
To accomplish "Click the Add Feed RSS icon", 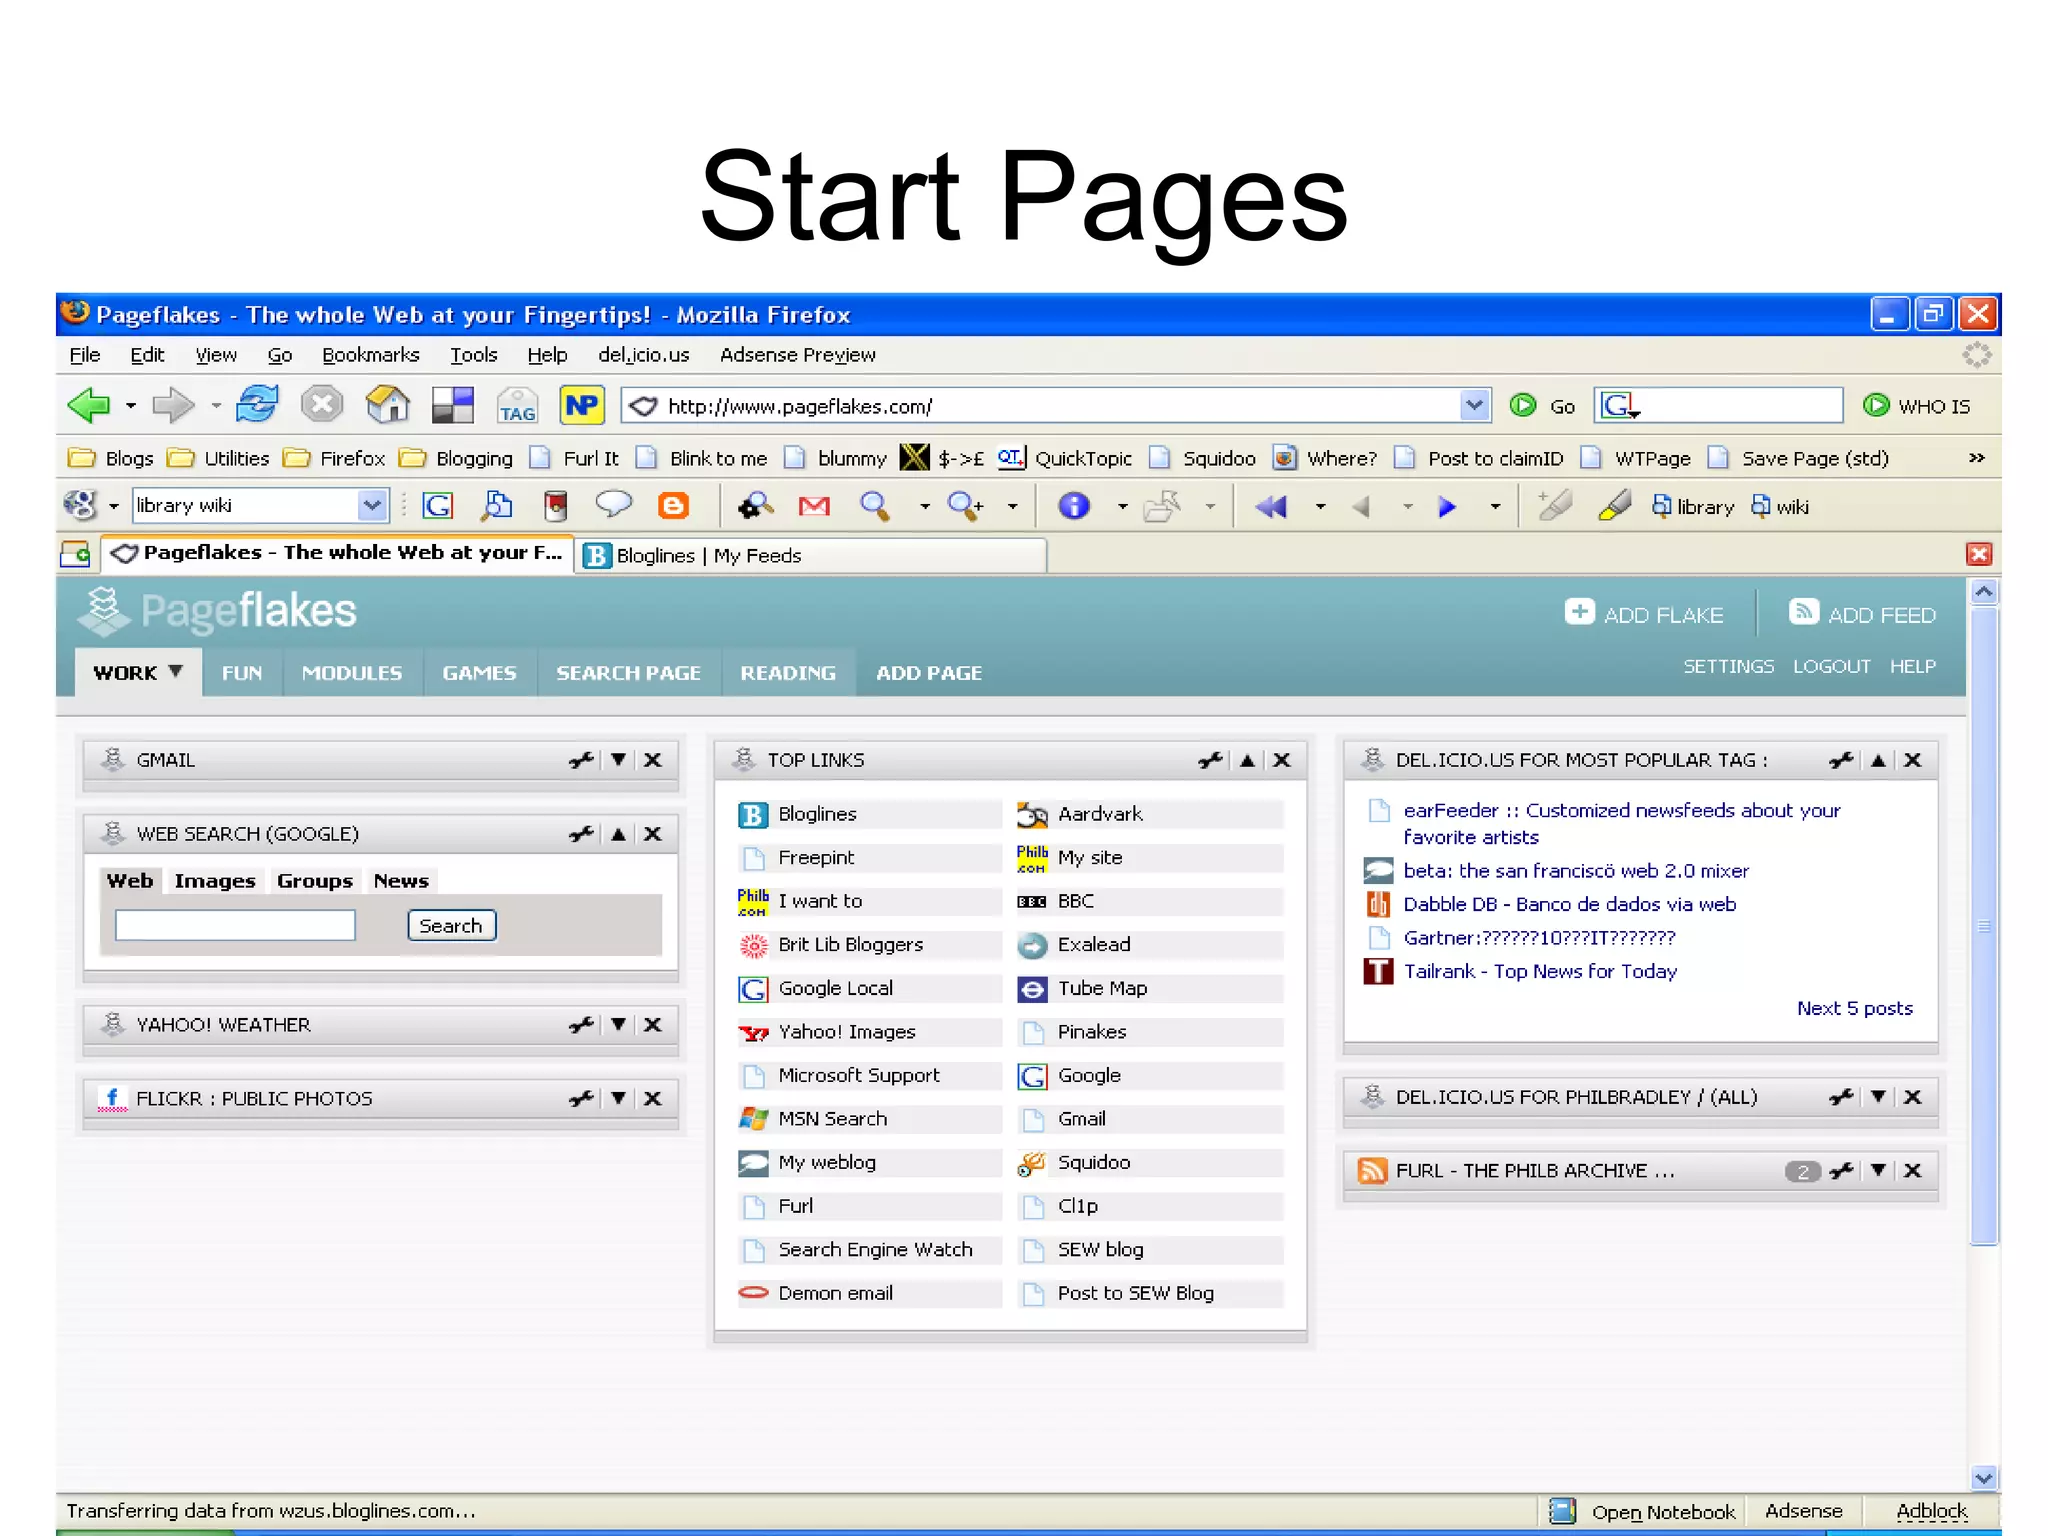I will (x=1803, y=612).
